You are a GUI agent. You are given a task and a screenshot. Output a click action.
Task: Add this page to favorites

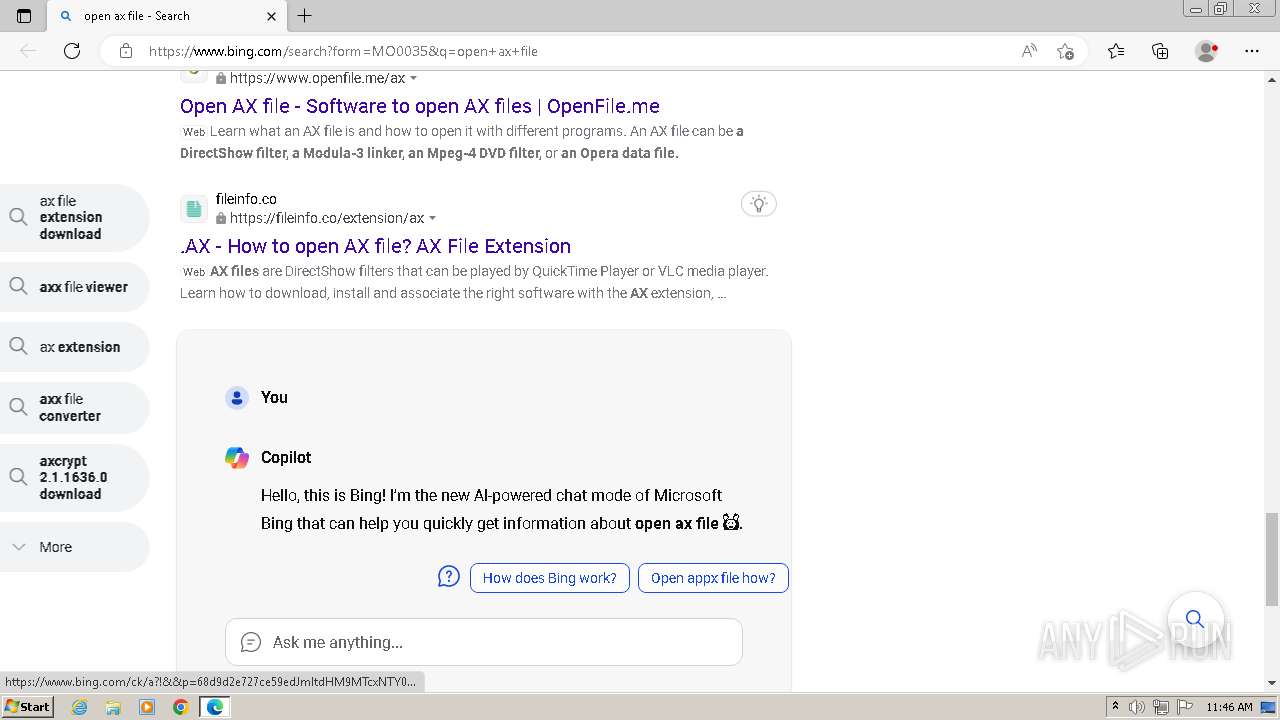(1065, 51)
